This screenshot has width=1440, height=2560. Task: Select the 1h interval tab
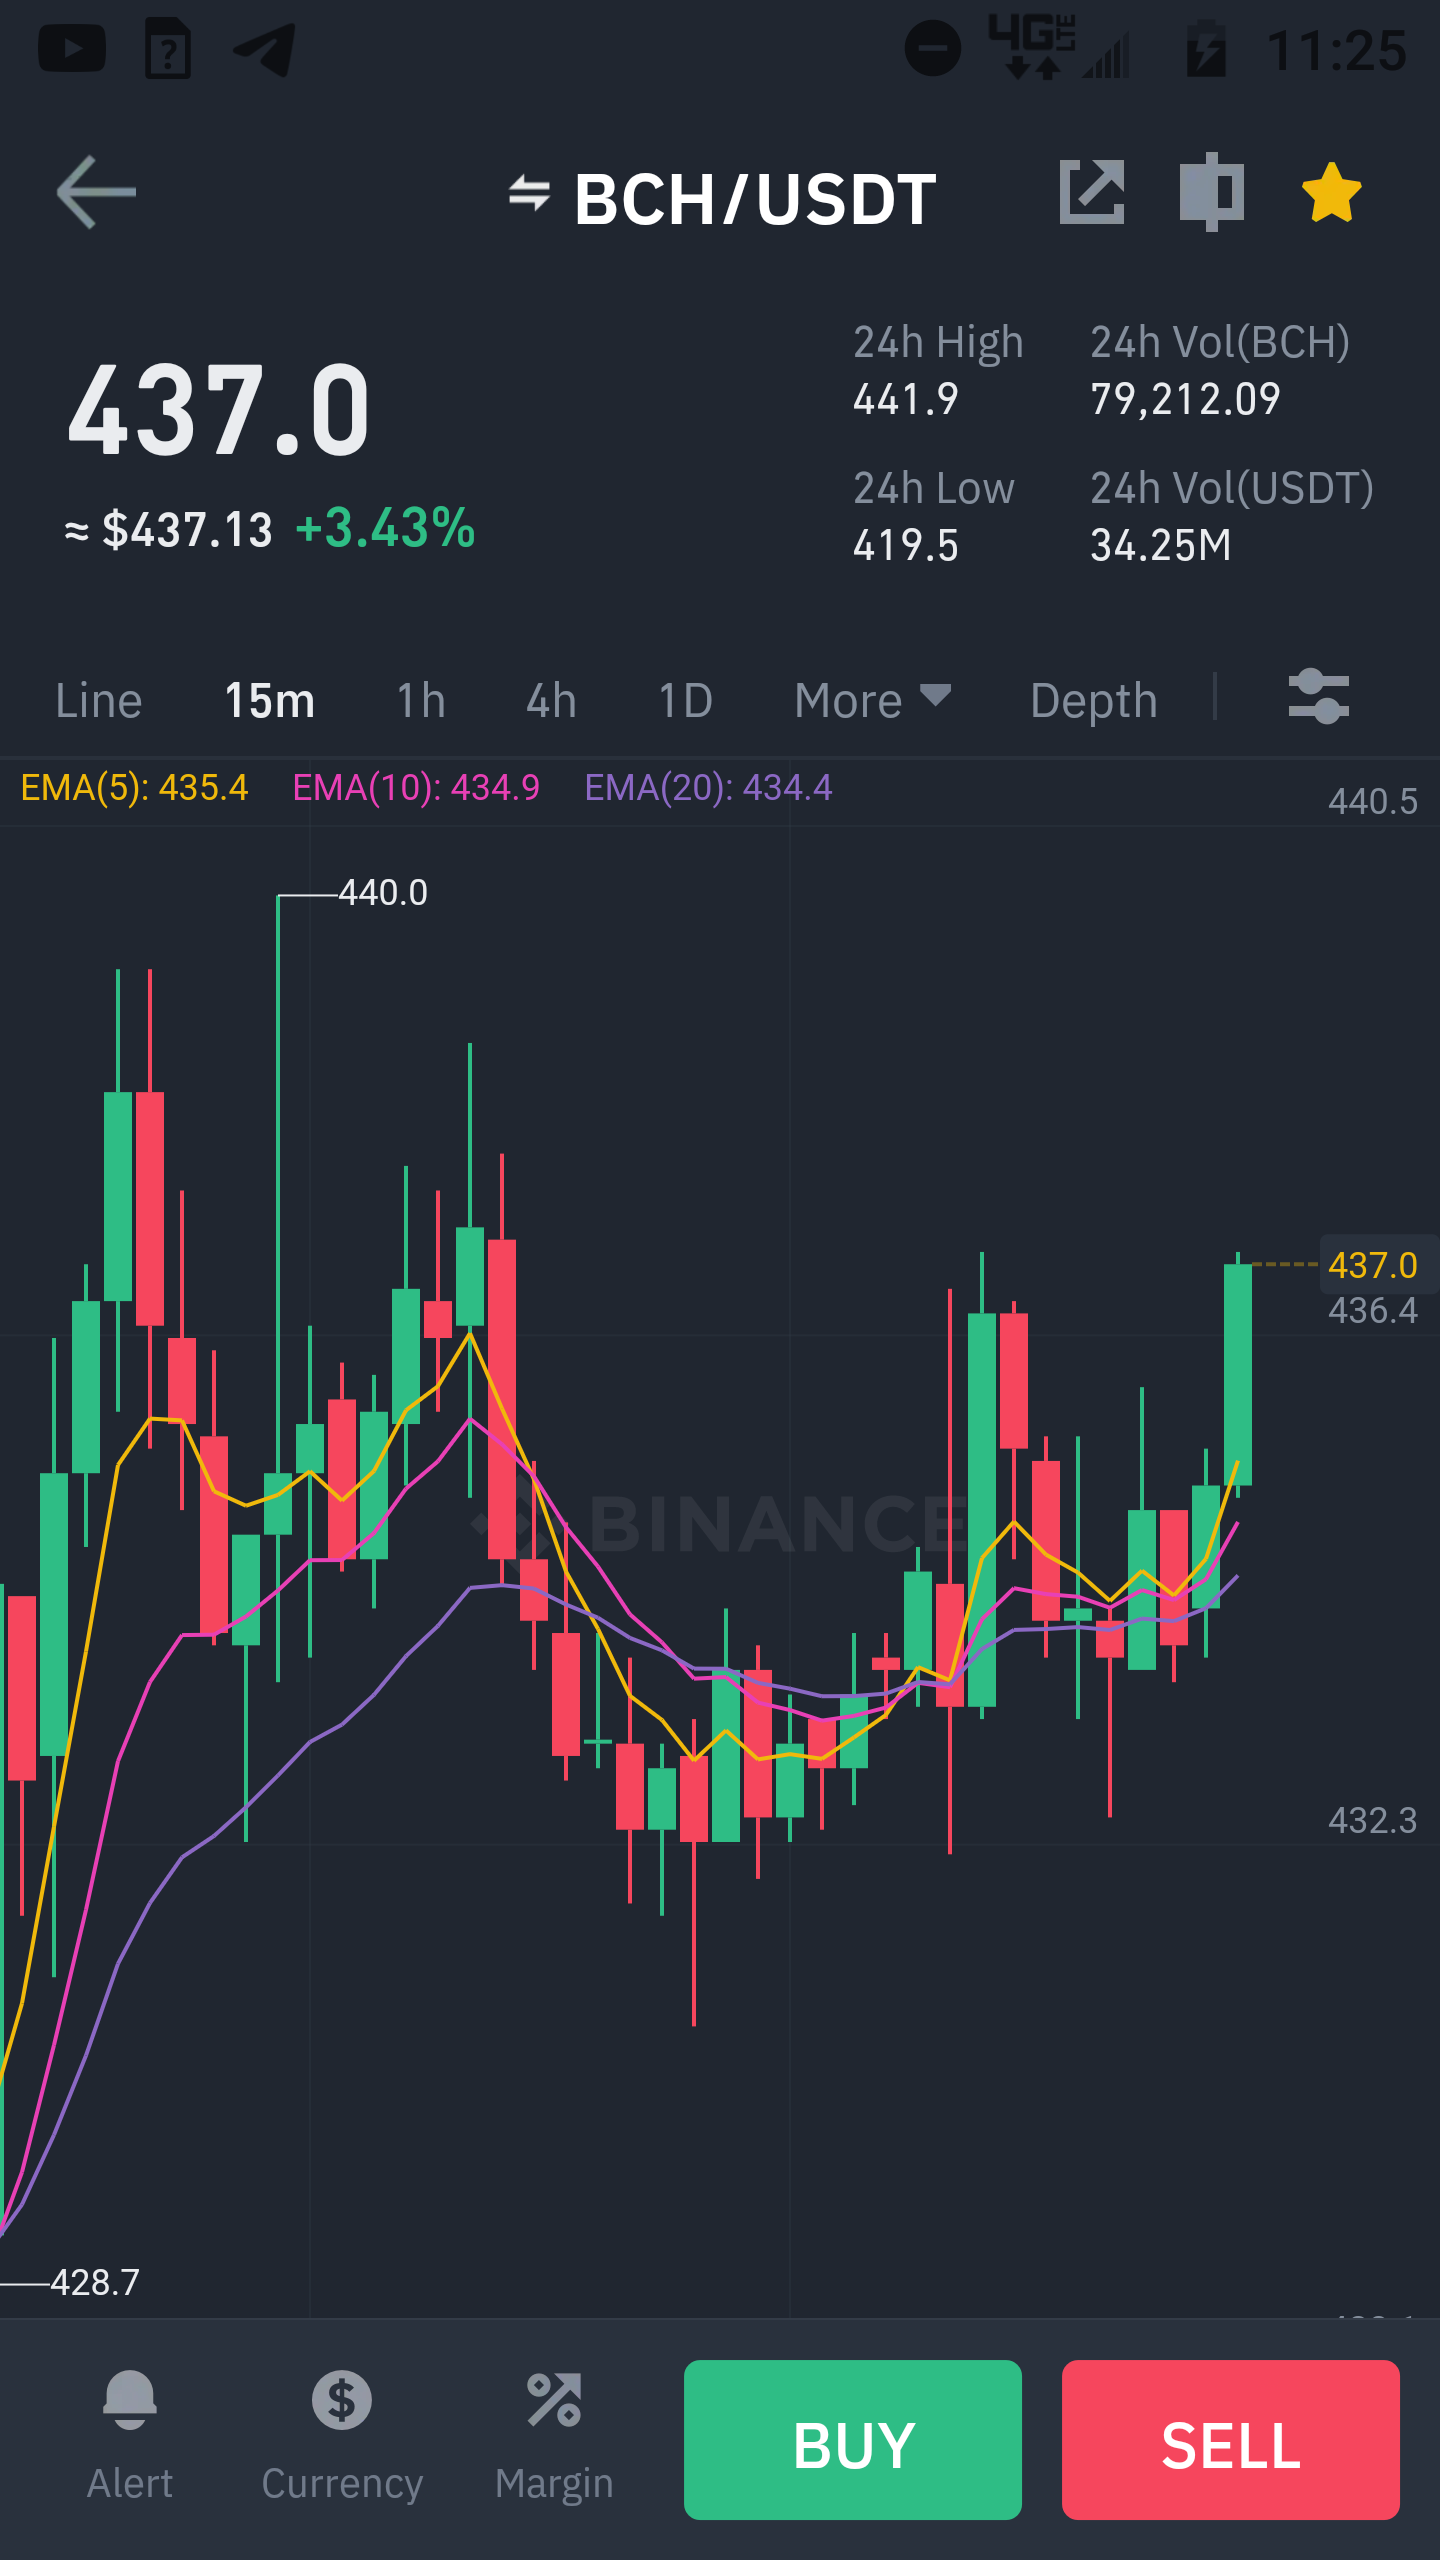tap(421, 700)
